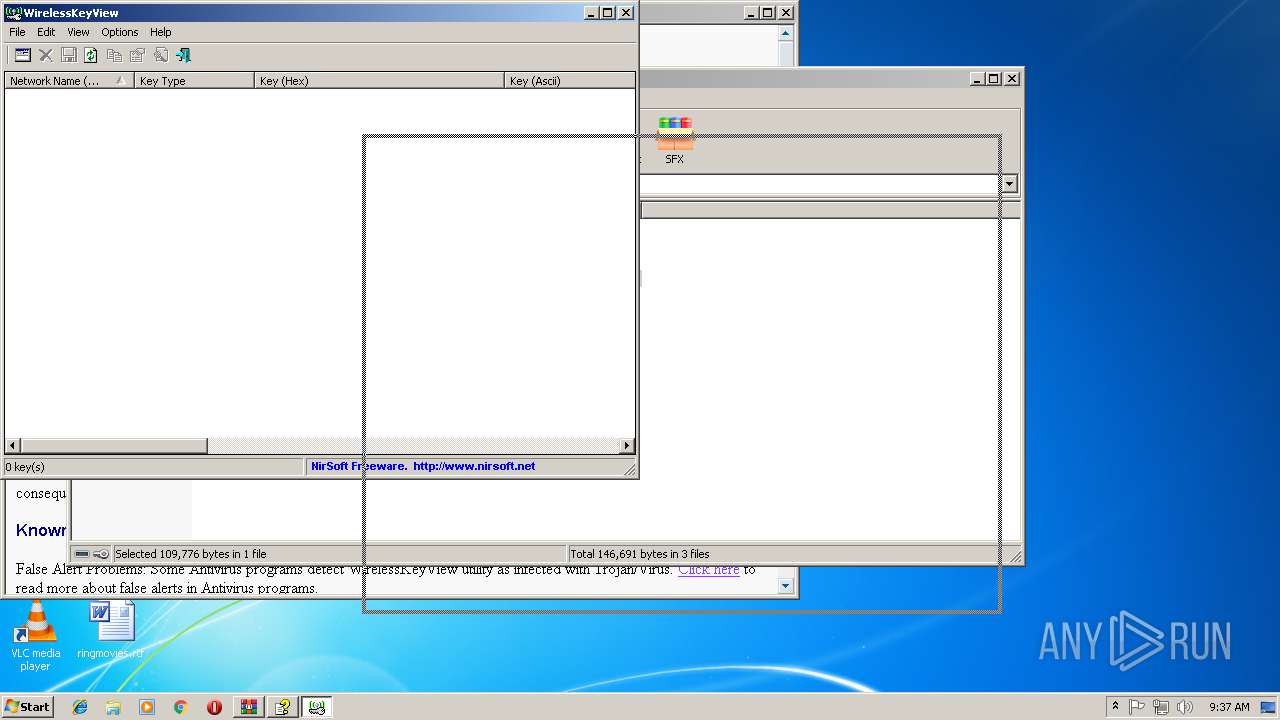
Task: Sort by the Key (Ascii) column header
Action: (x=569, y=81)
